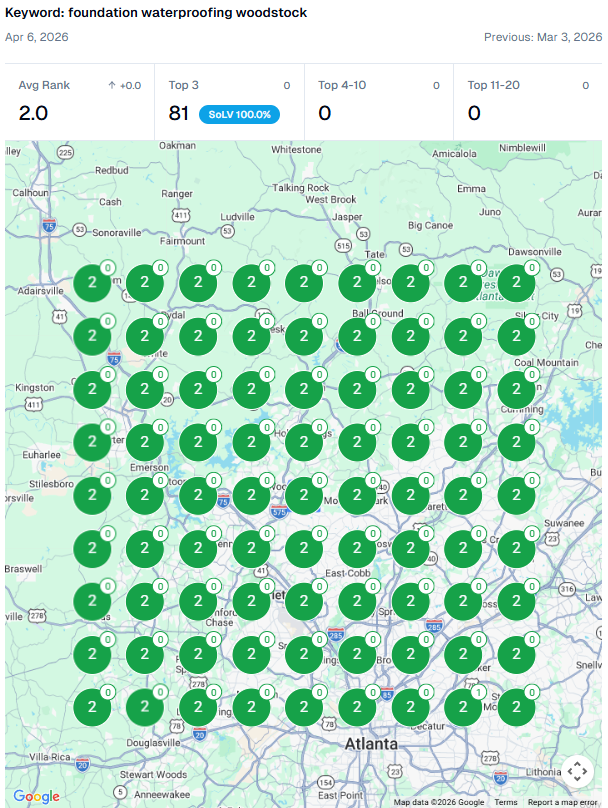Open the map camera controls button
608x808 pixels.
tap(577, 771)
